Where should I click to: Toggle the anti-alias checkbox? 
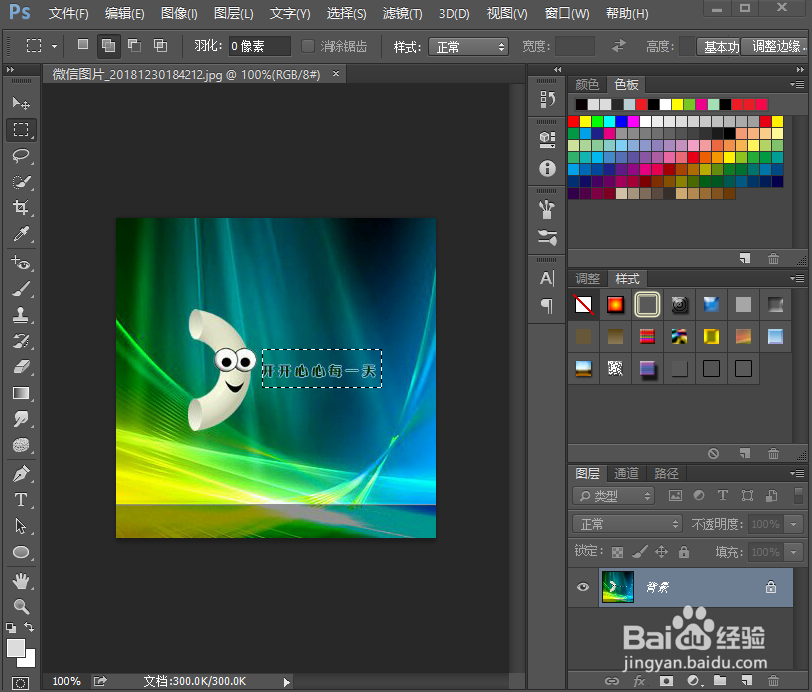[308, 46]
